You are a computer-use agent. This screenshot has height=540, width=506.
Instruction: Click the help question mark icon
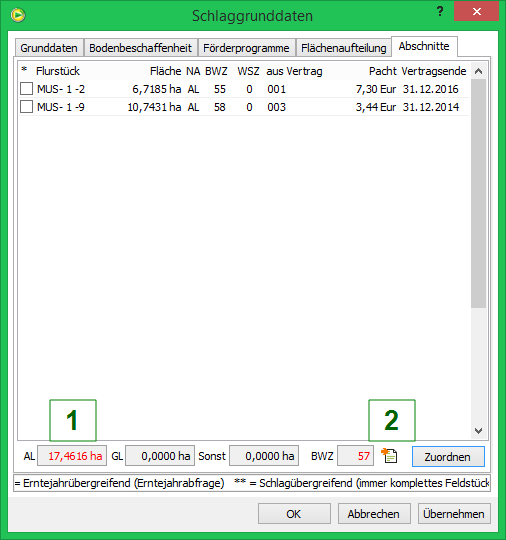click(440, 12)
